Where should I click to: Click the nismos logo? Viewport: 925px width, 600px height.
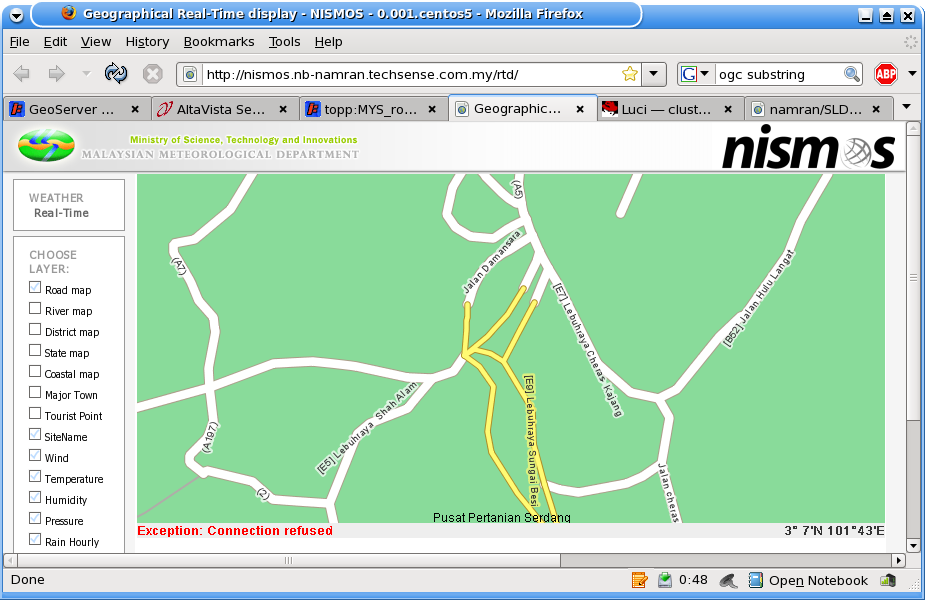point(807,148)
